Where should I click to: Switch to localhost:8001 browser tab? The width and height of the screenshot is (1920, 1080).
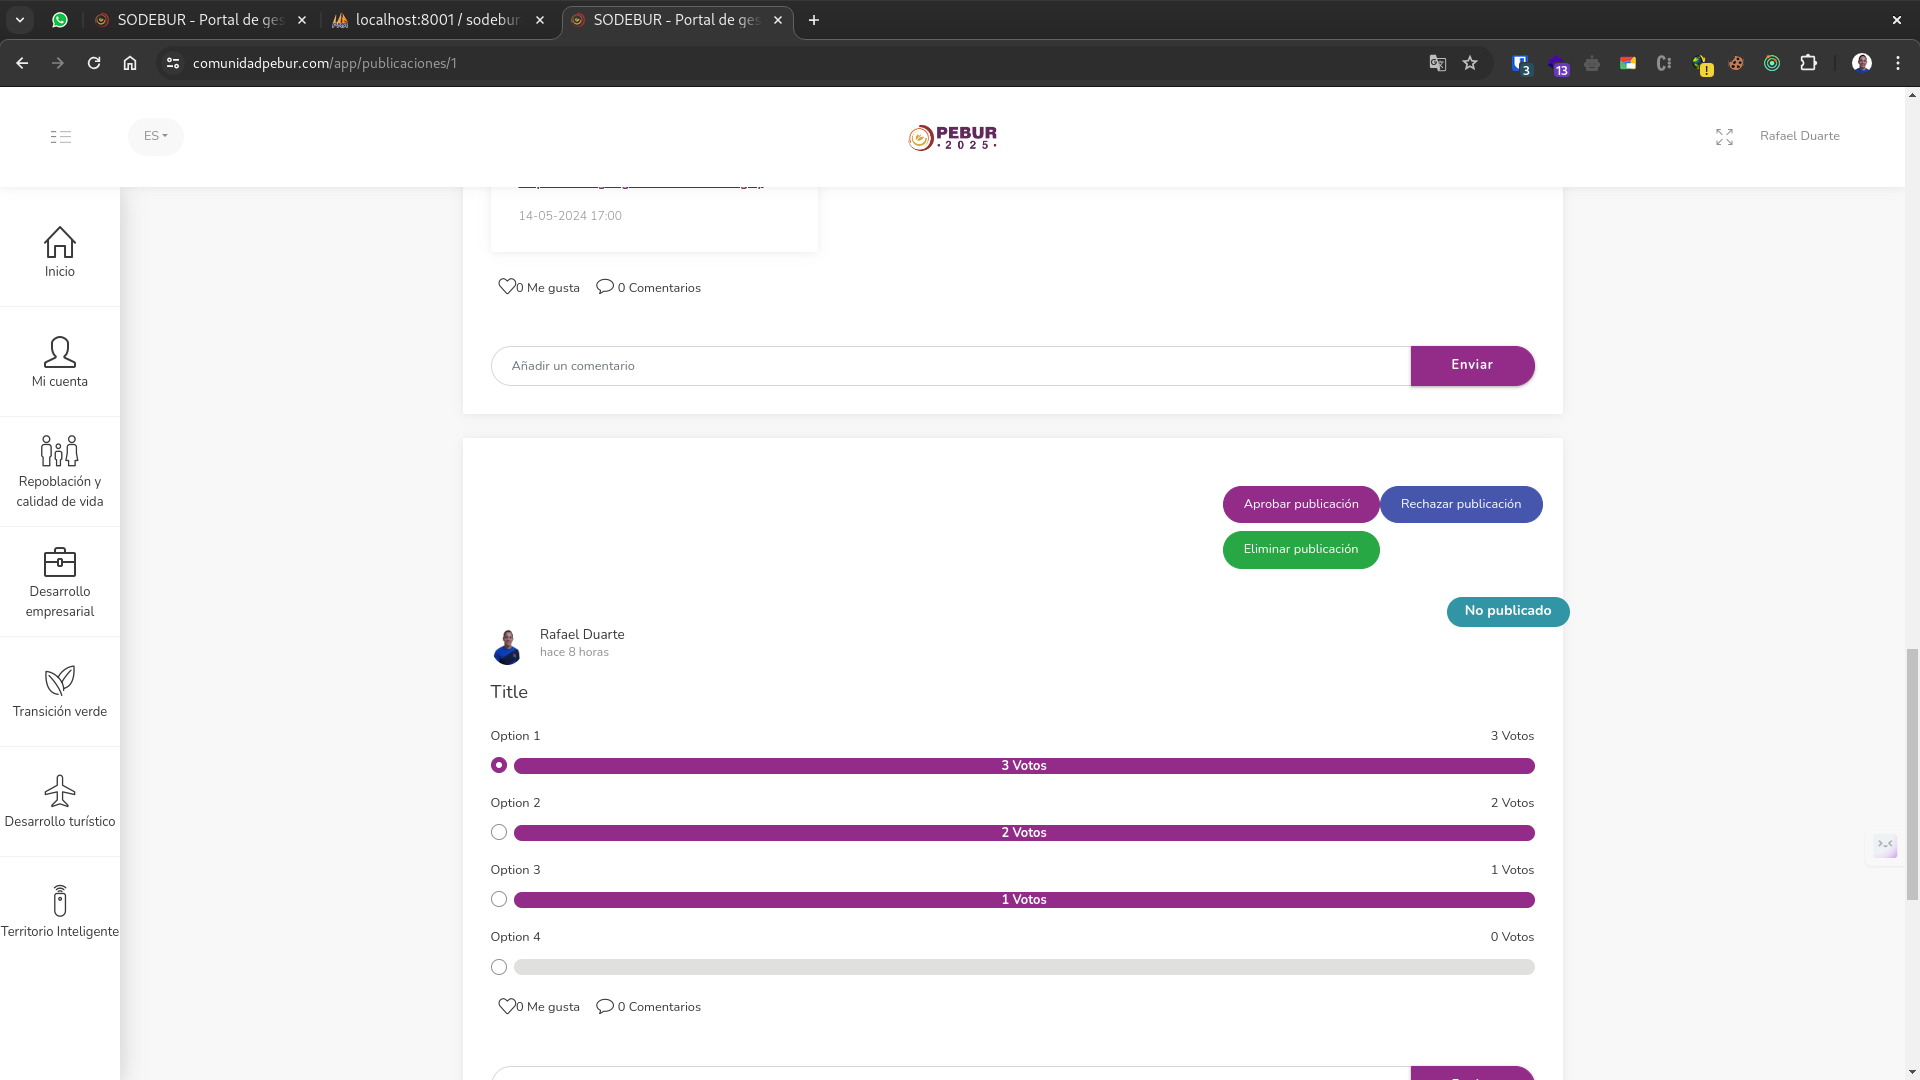(x=437, y=20)
